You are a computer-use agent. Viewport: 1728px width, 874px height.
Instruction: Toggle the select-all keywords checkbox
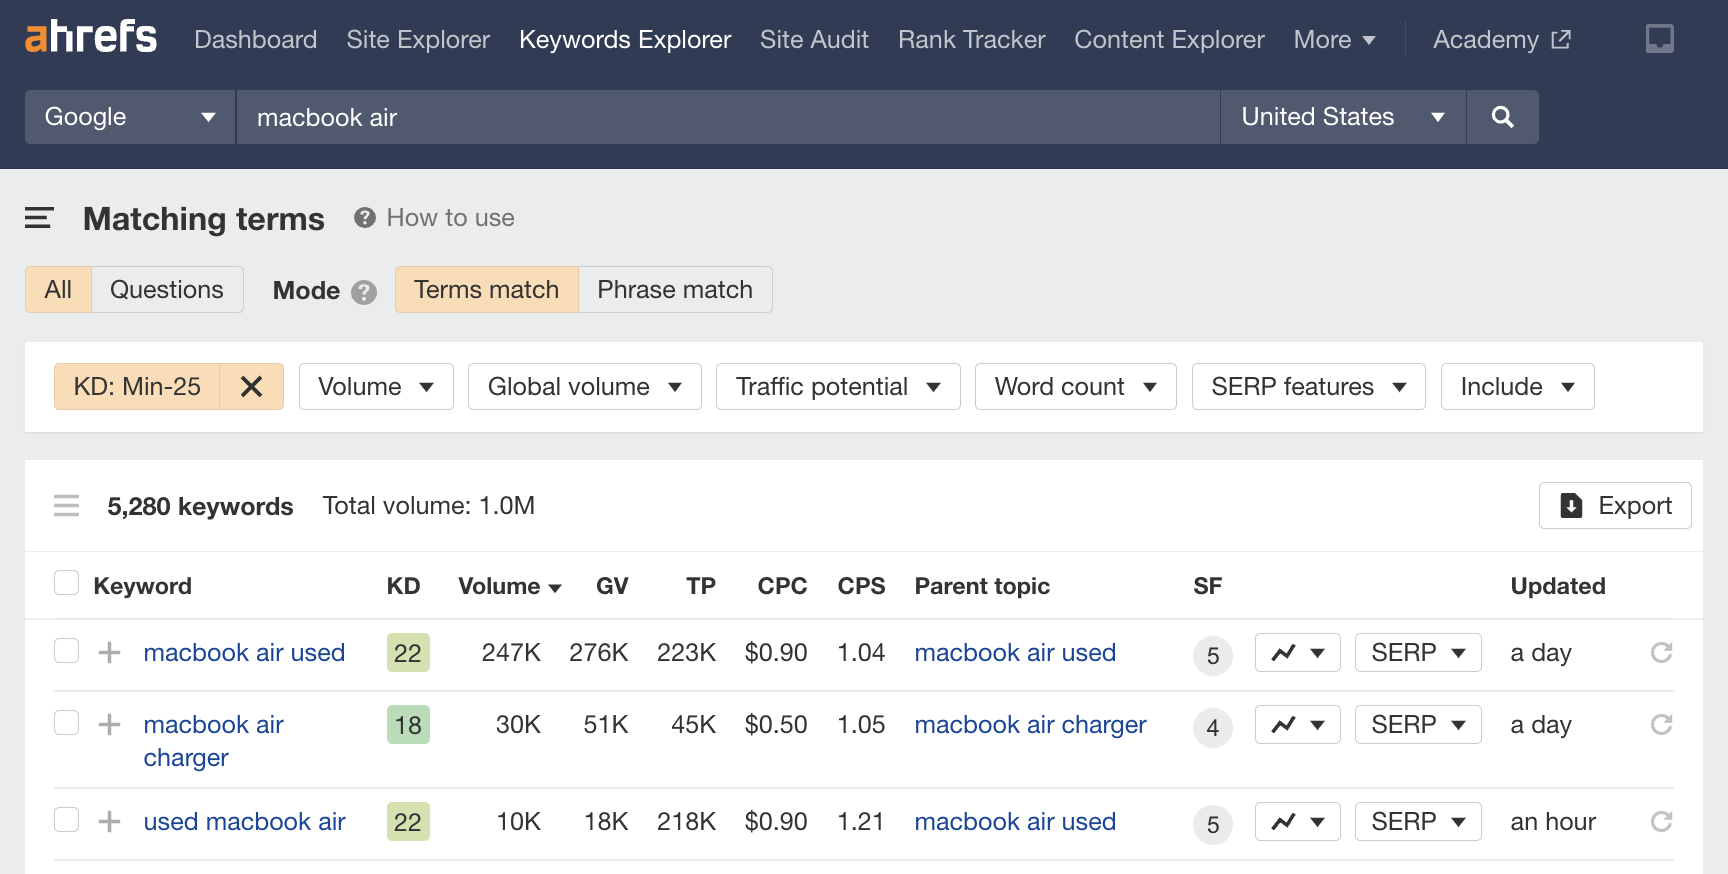click(x=67, y=583)
